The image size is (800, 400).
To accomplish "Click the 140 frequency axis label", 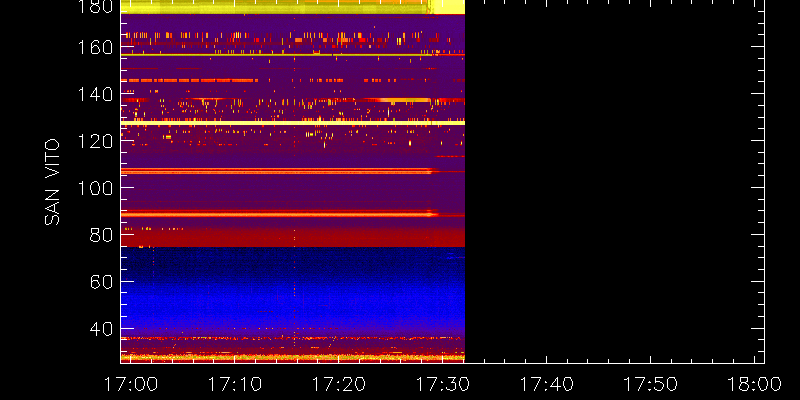I will [94, 94].
